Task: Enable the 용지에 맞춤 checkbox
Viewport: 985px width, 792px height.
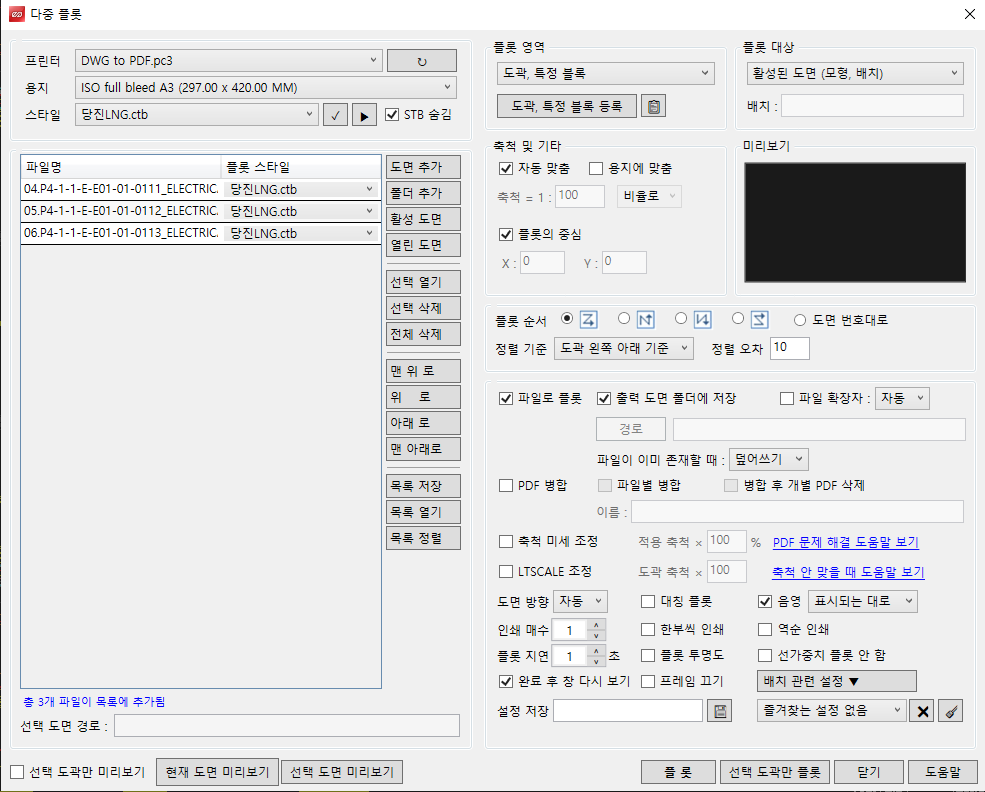Action: (596, 168)
